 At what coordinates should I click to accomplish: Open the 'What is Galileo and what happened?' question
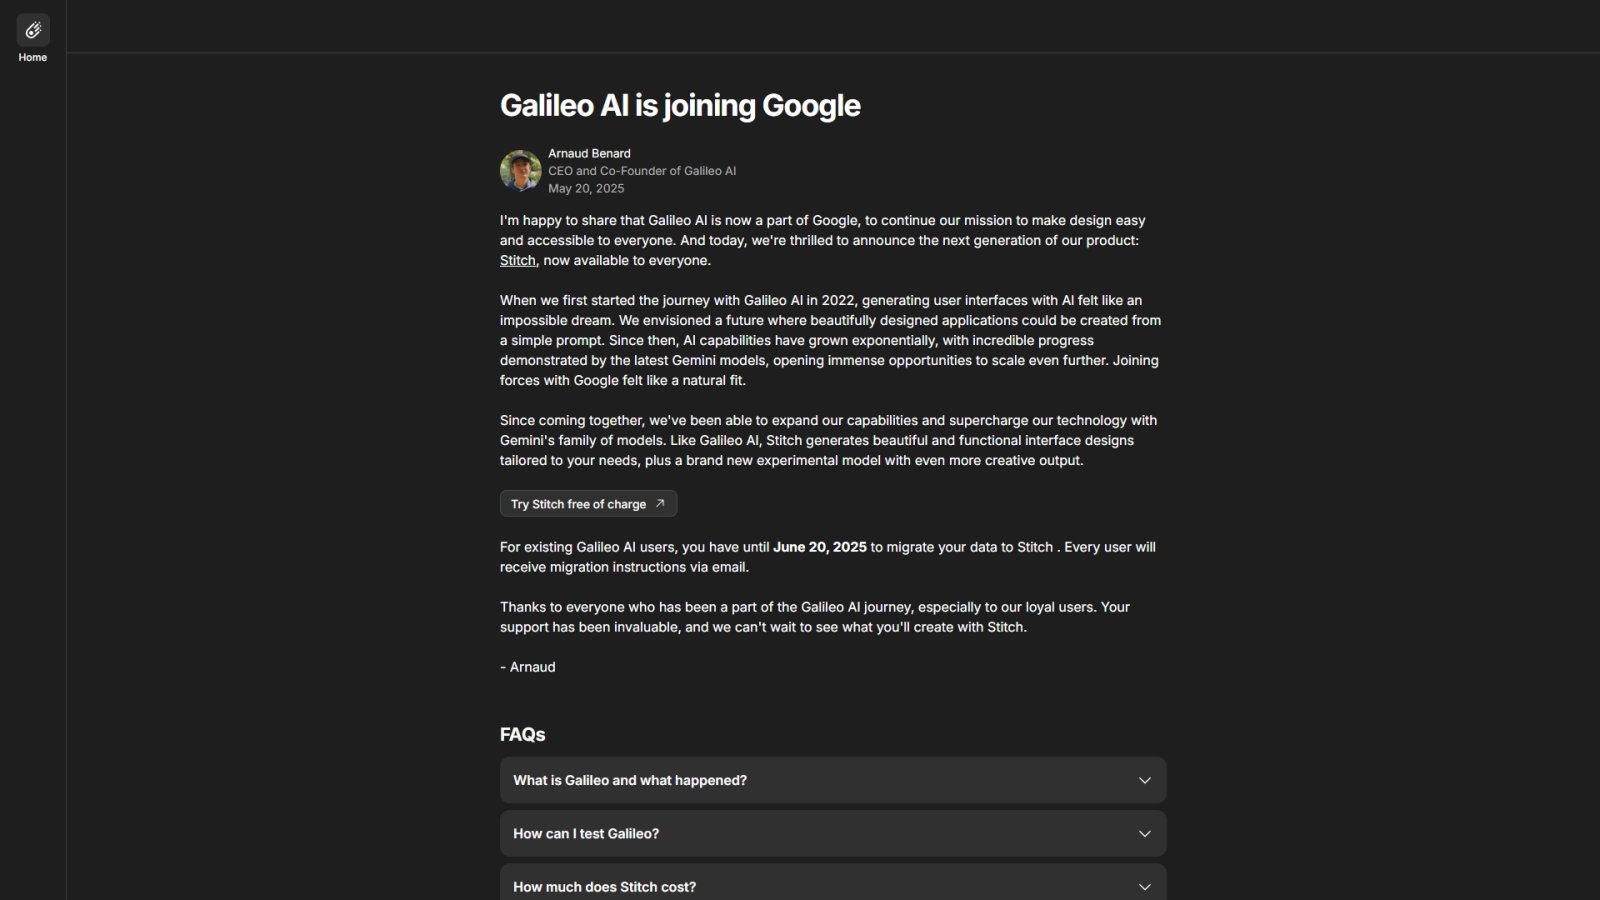point(630,780)
